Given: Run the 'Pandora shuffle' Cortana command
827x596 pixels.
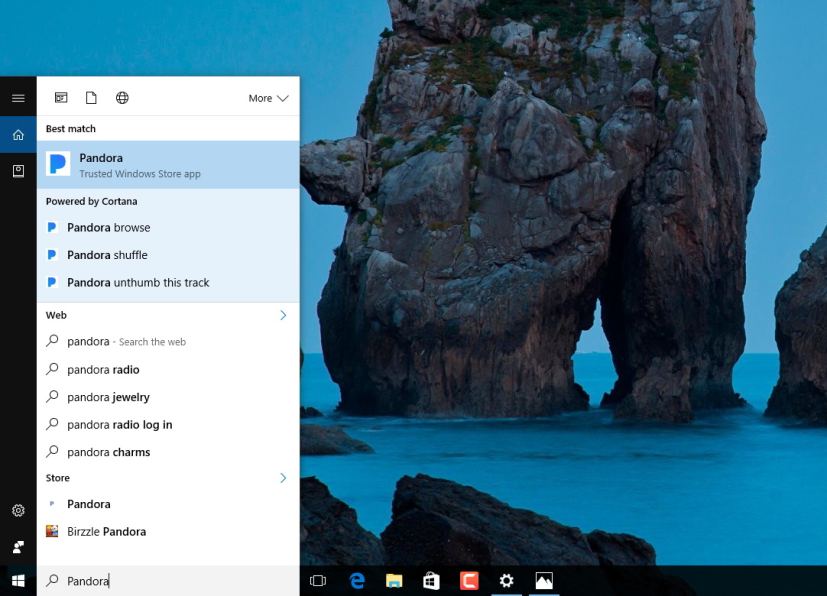Looking at the screenshot, I should [x=108, y=254].
